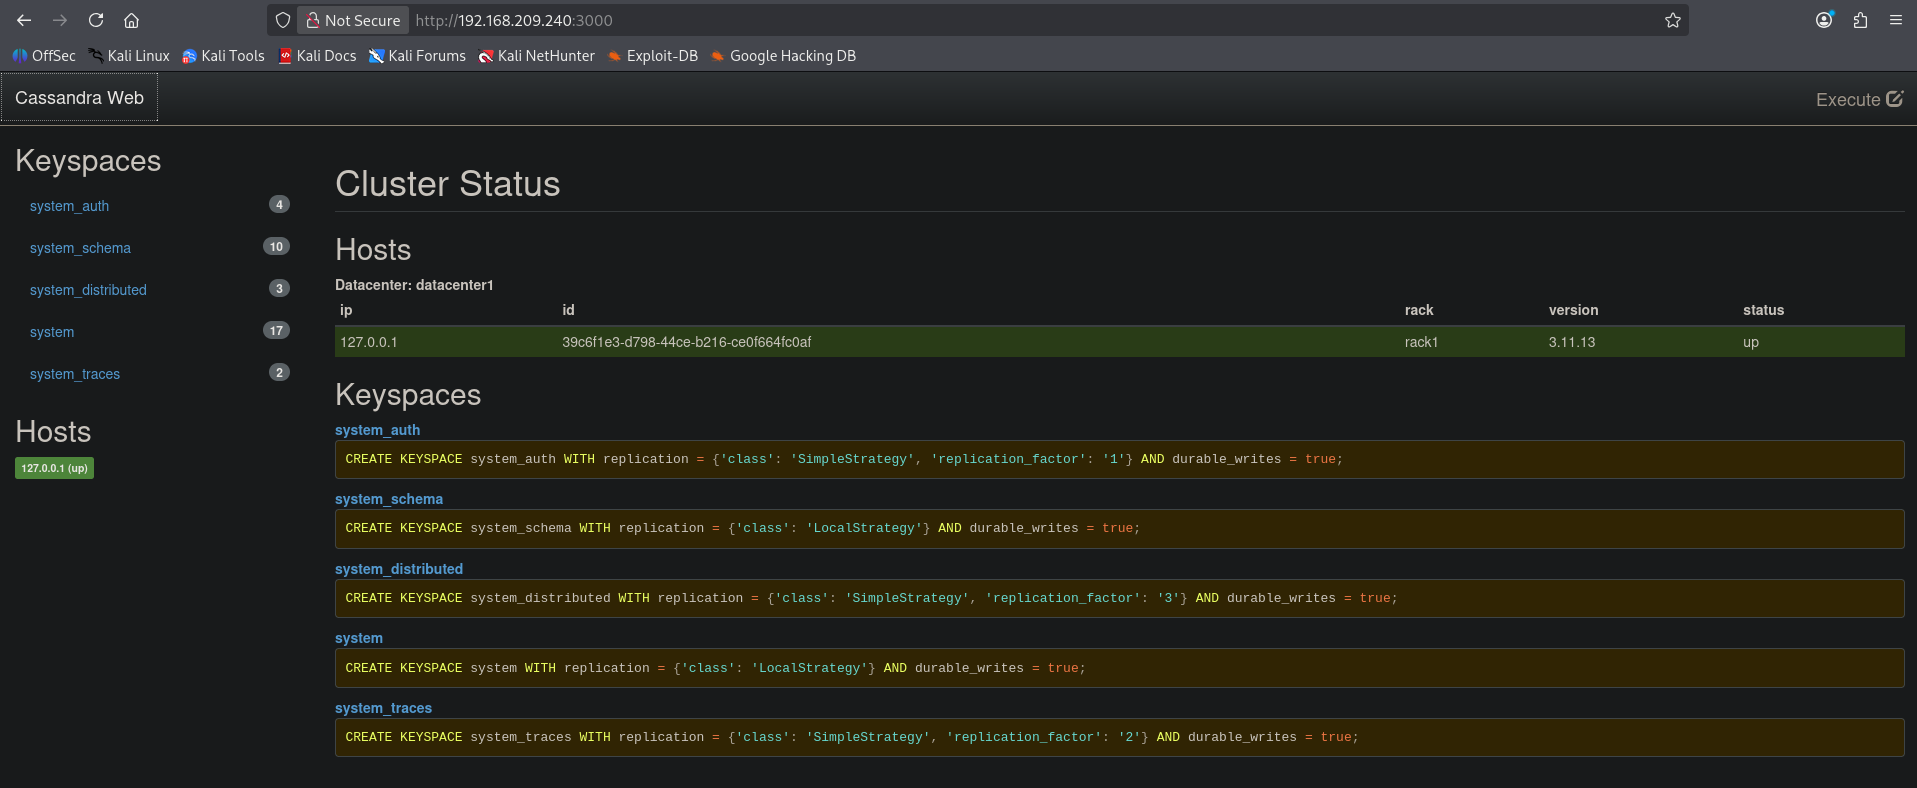
Task: Select system_auth keyspace in sidebar
Action: point(69,206)
